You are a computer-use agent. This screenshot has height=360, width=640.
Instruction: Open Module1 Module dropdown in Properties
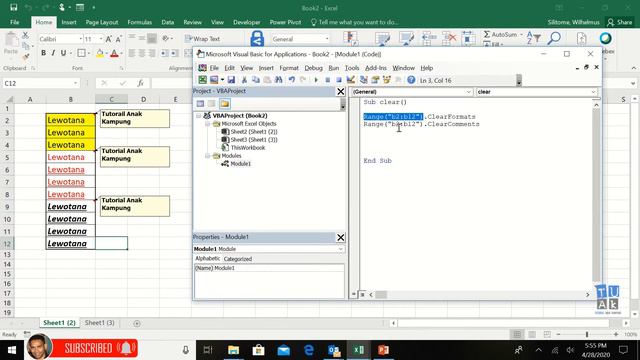[340, 249]
